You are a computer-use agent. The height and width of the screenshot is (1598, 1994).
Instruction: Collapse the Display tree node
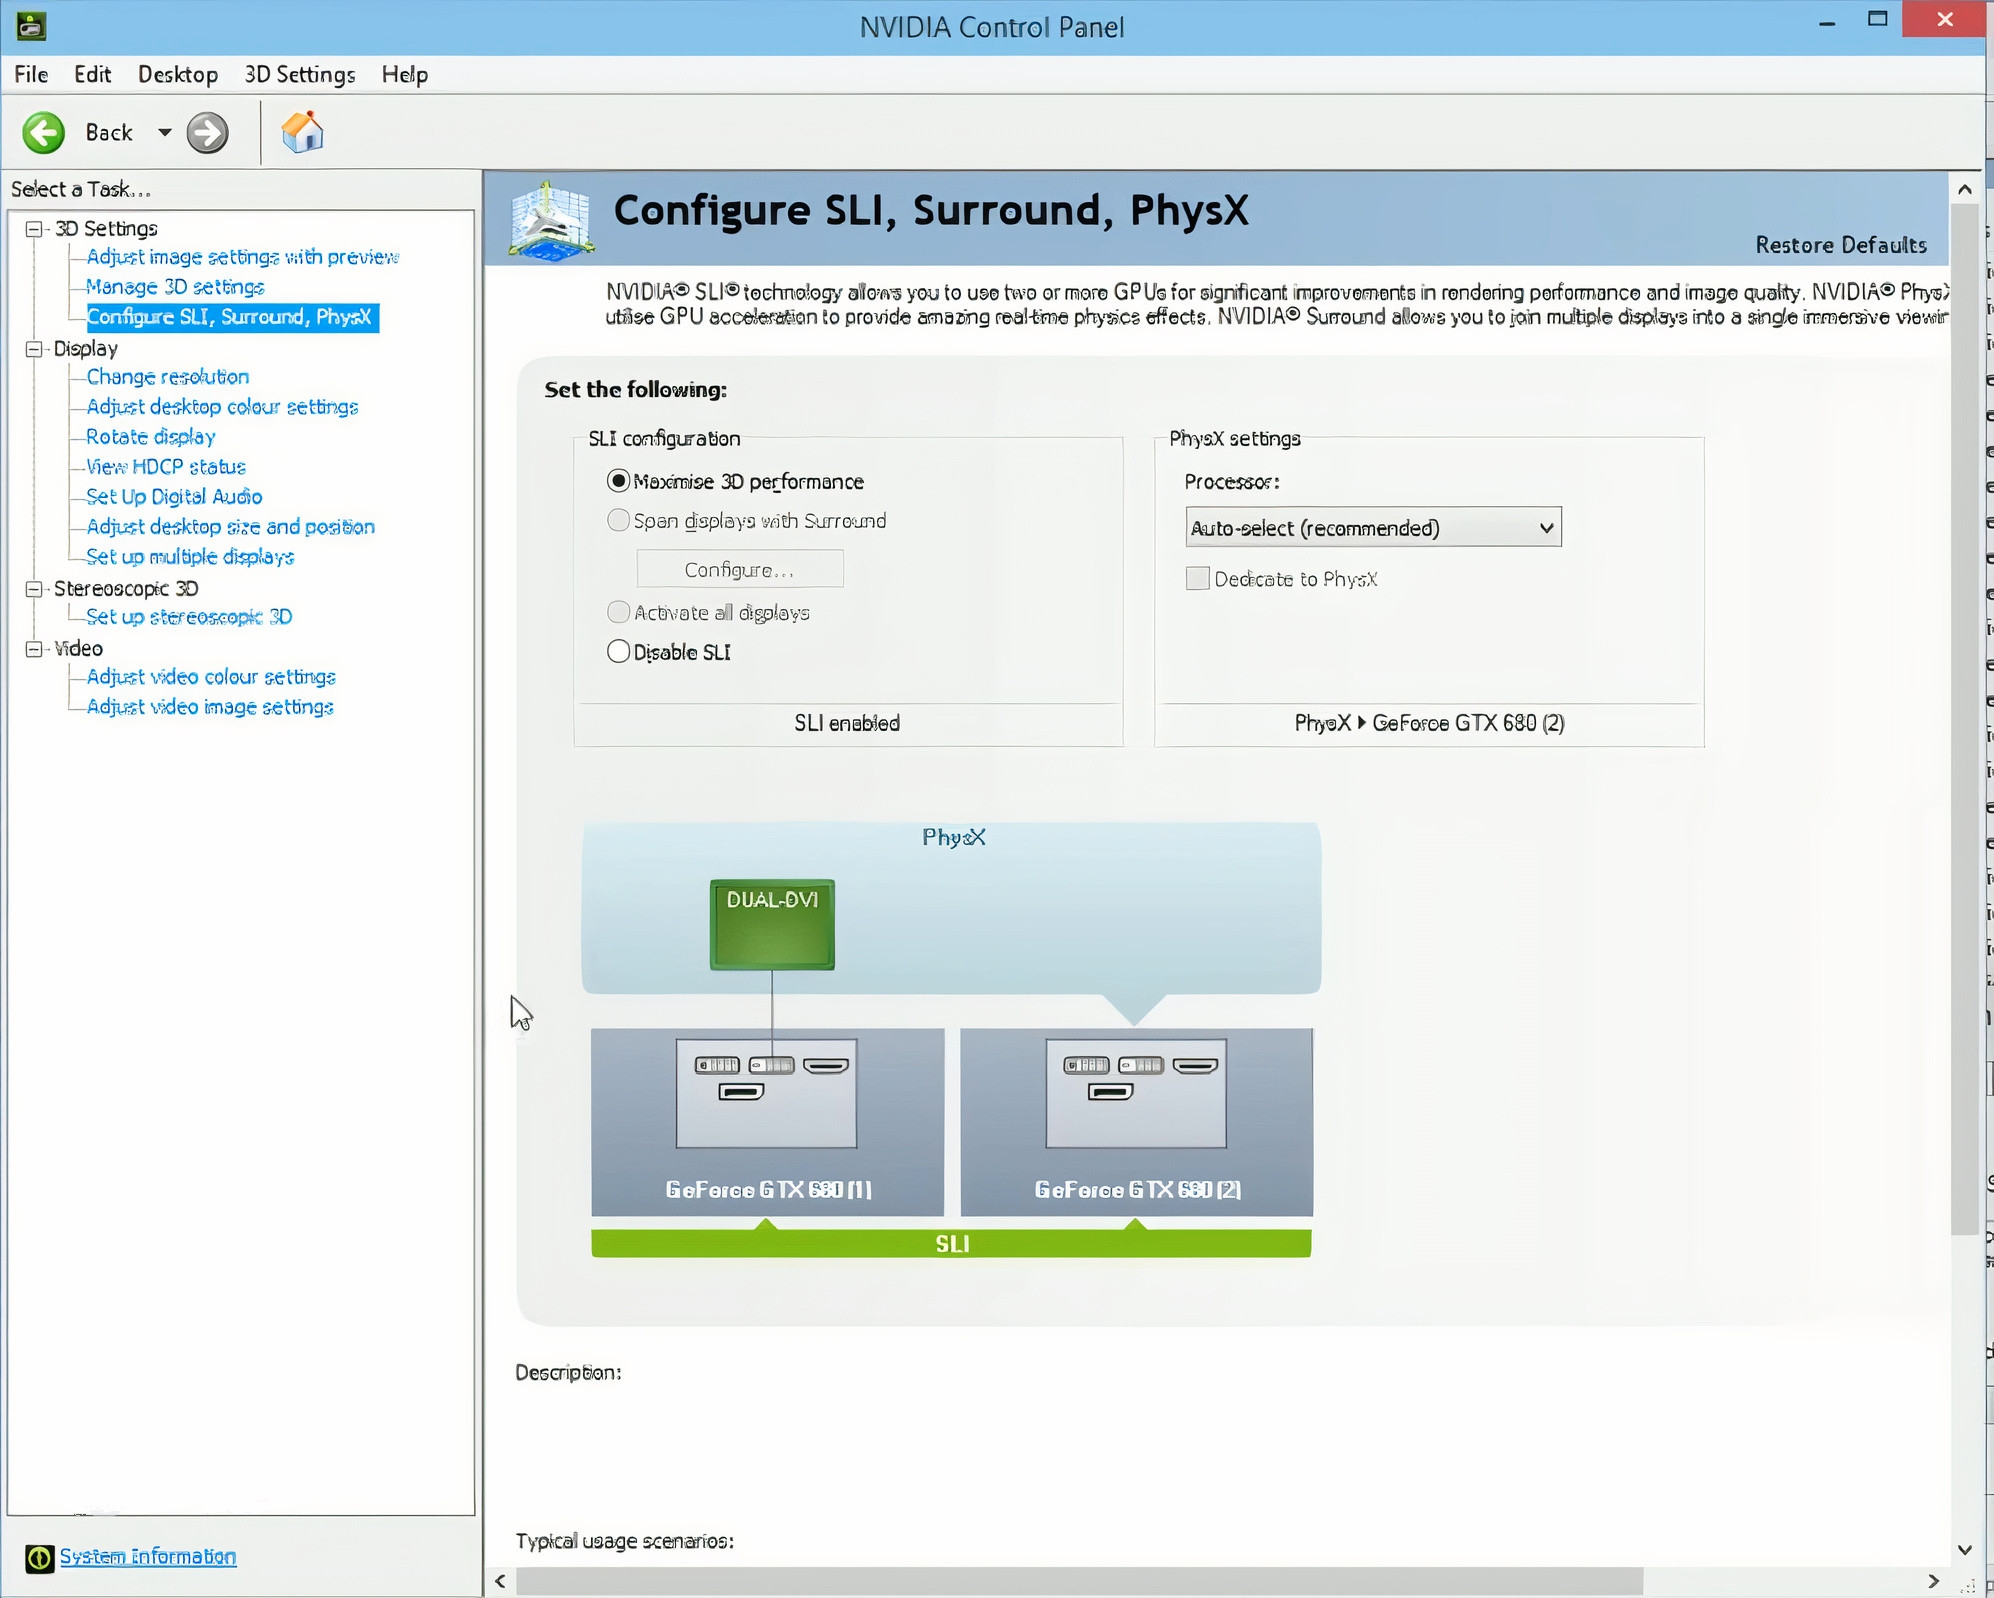coord(34,349)
